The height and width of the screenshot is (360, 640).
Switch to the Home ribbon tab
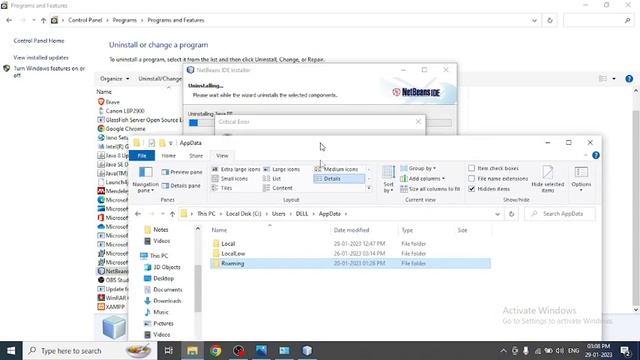click(x=168, y=156)
